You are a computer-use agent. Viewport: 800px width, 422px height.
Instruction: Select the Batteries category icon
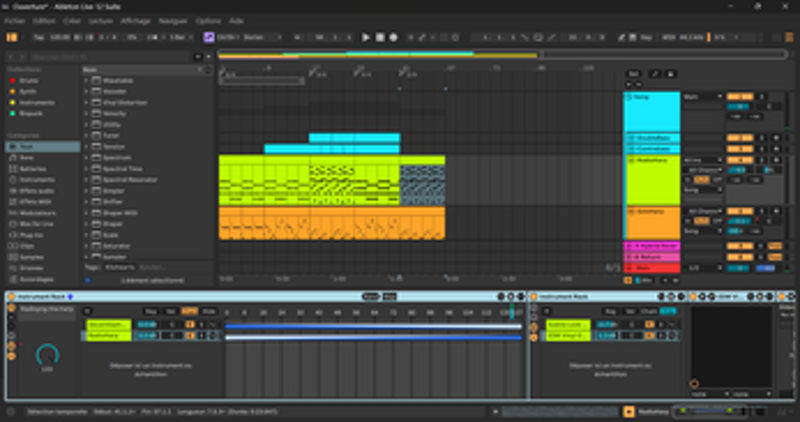click(x=13, y=168)
